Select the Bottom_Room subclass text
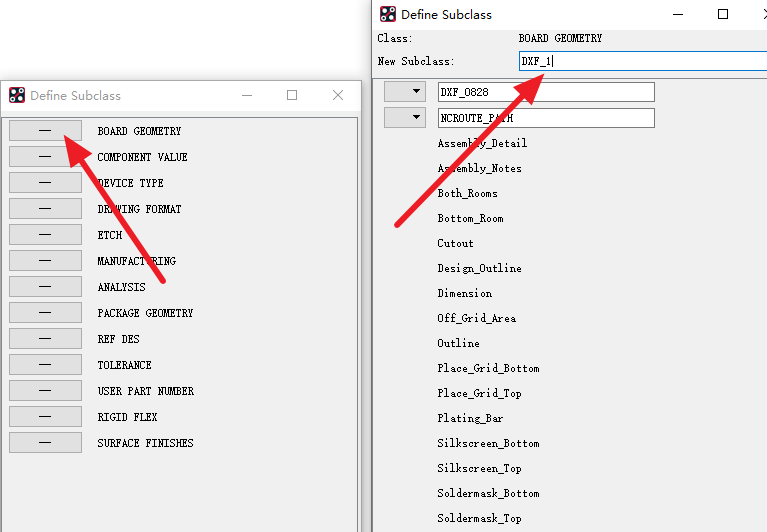This screenshot has width=767, height=532. [471, 218]
